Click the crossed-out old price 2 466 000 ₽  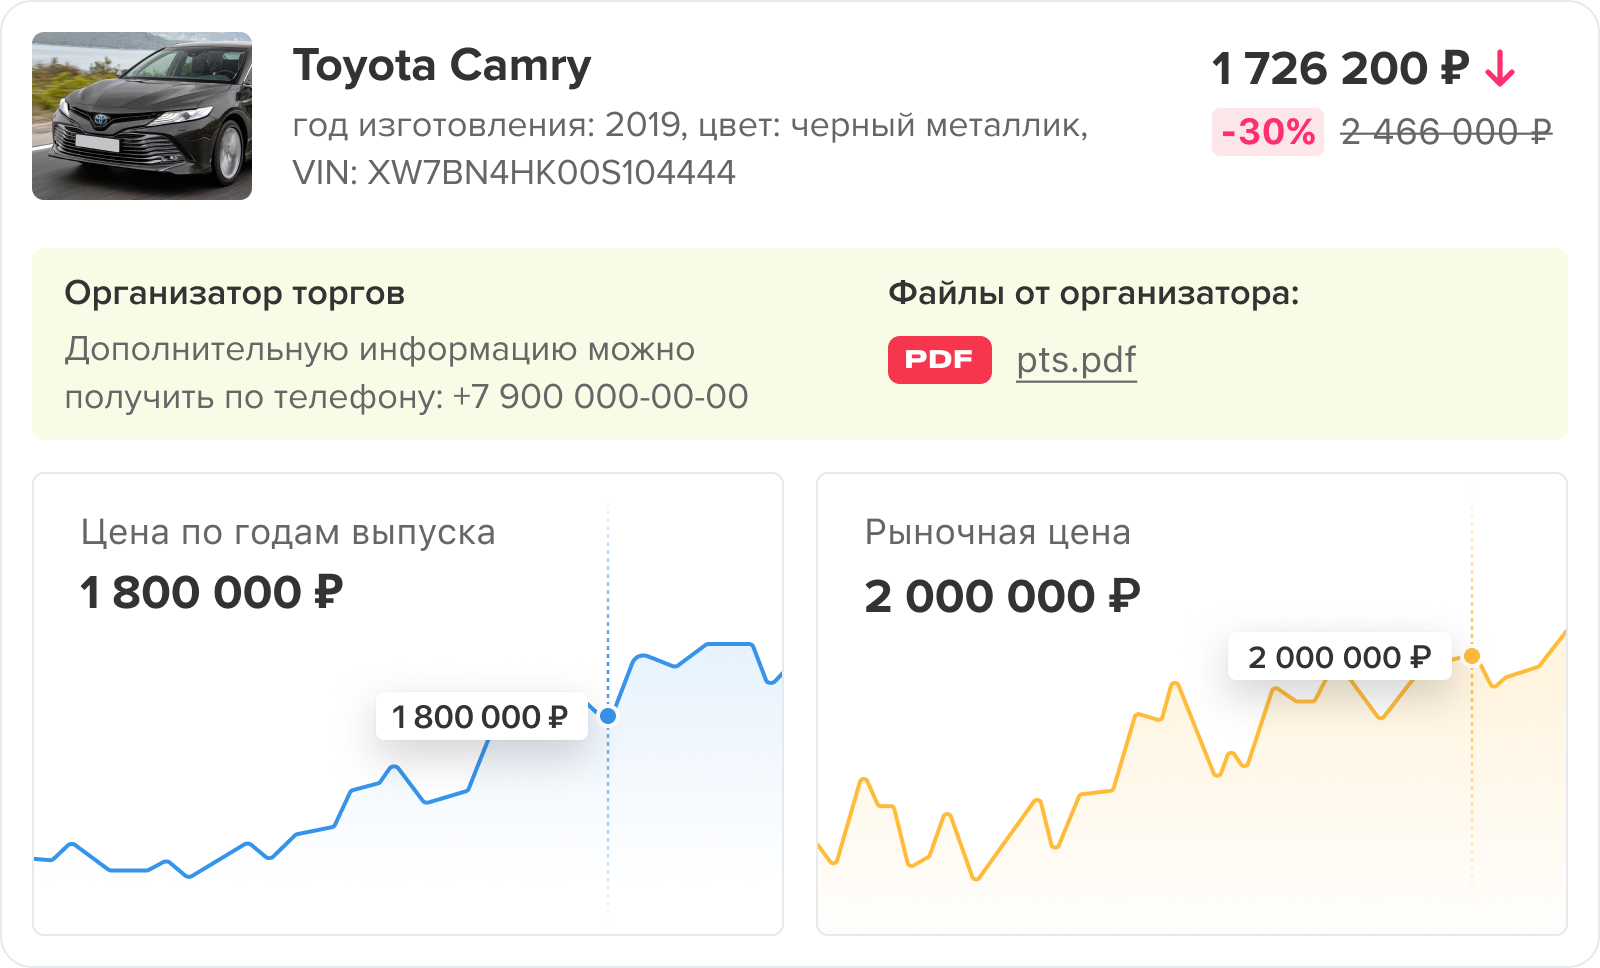1446,132
